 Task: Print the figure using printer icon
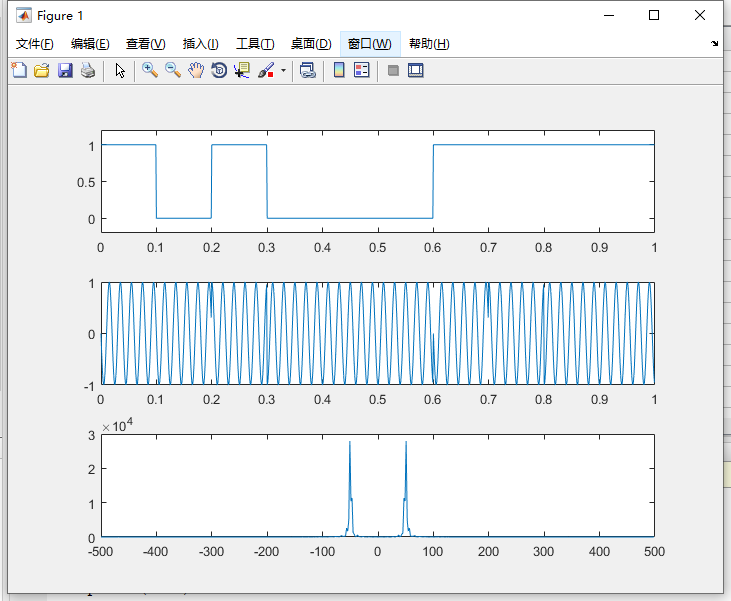click(x=88, y=70)
